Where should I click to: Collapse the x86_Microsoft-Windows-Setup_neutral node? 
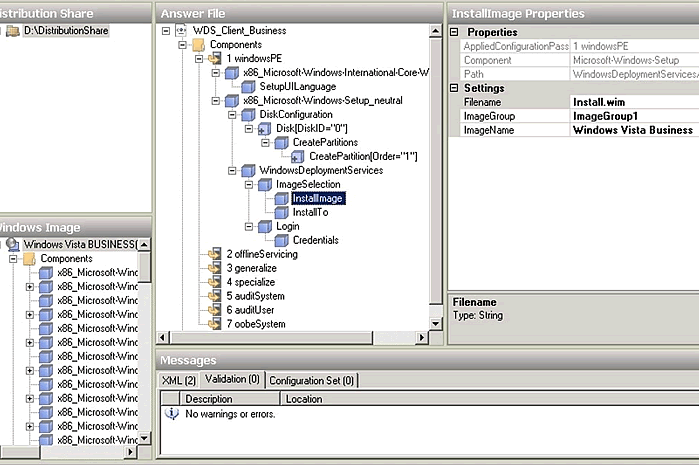215,100
